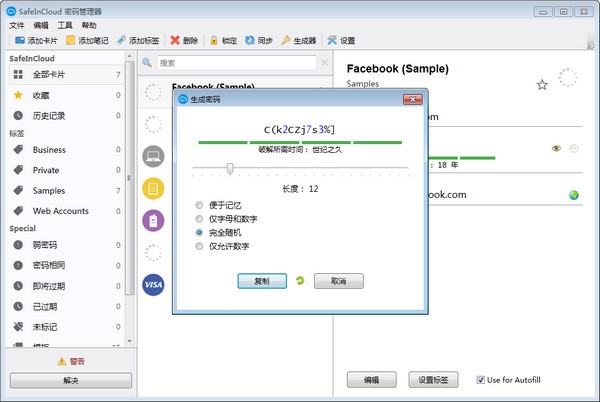Click the clock icon beside the eye icon

574,148
